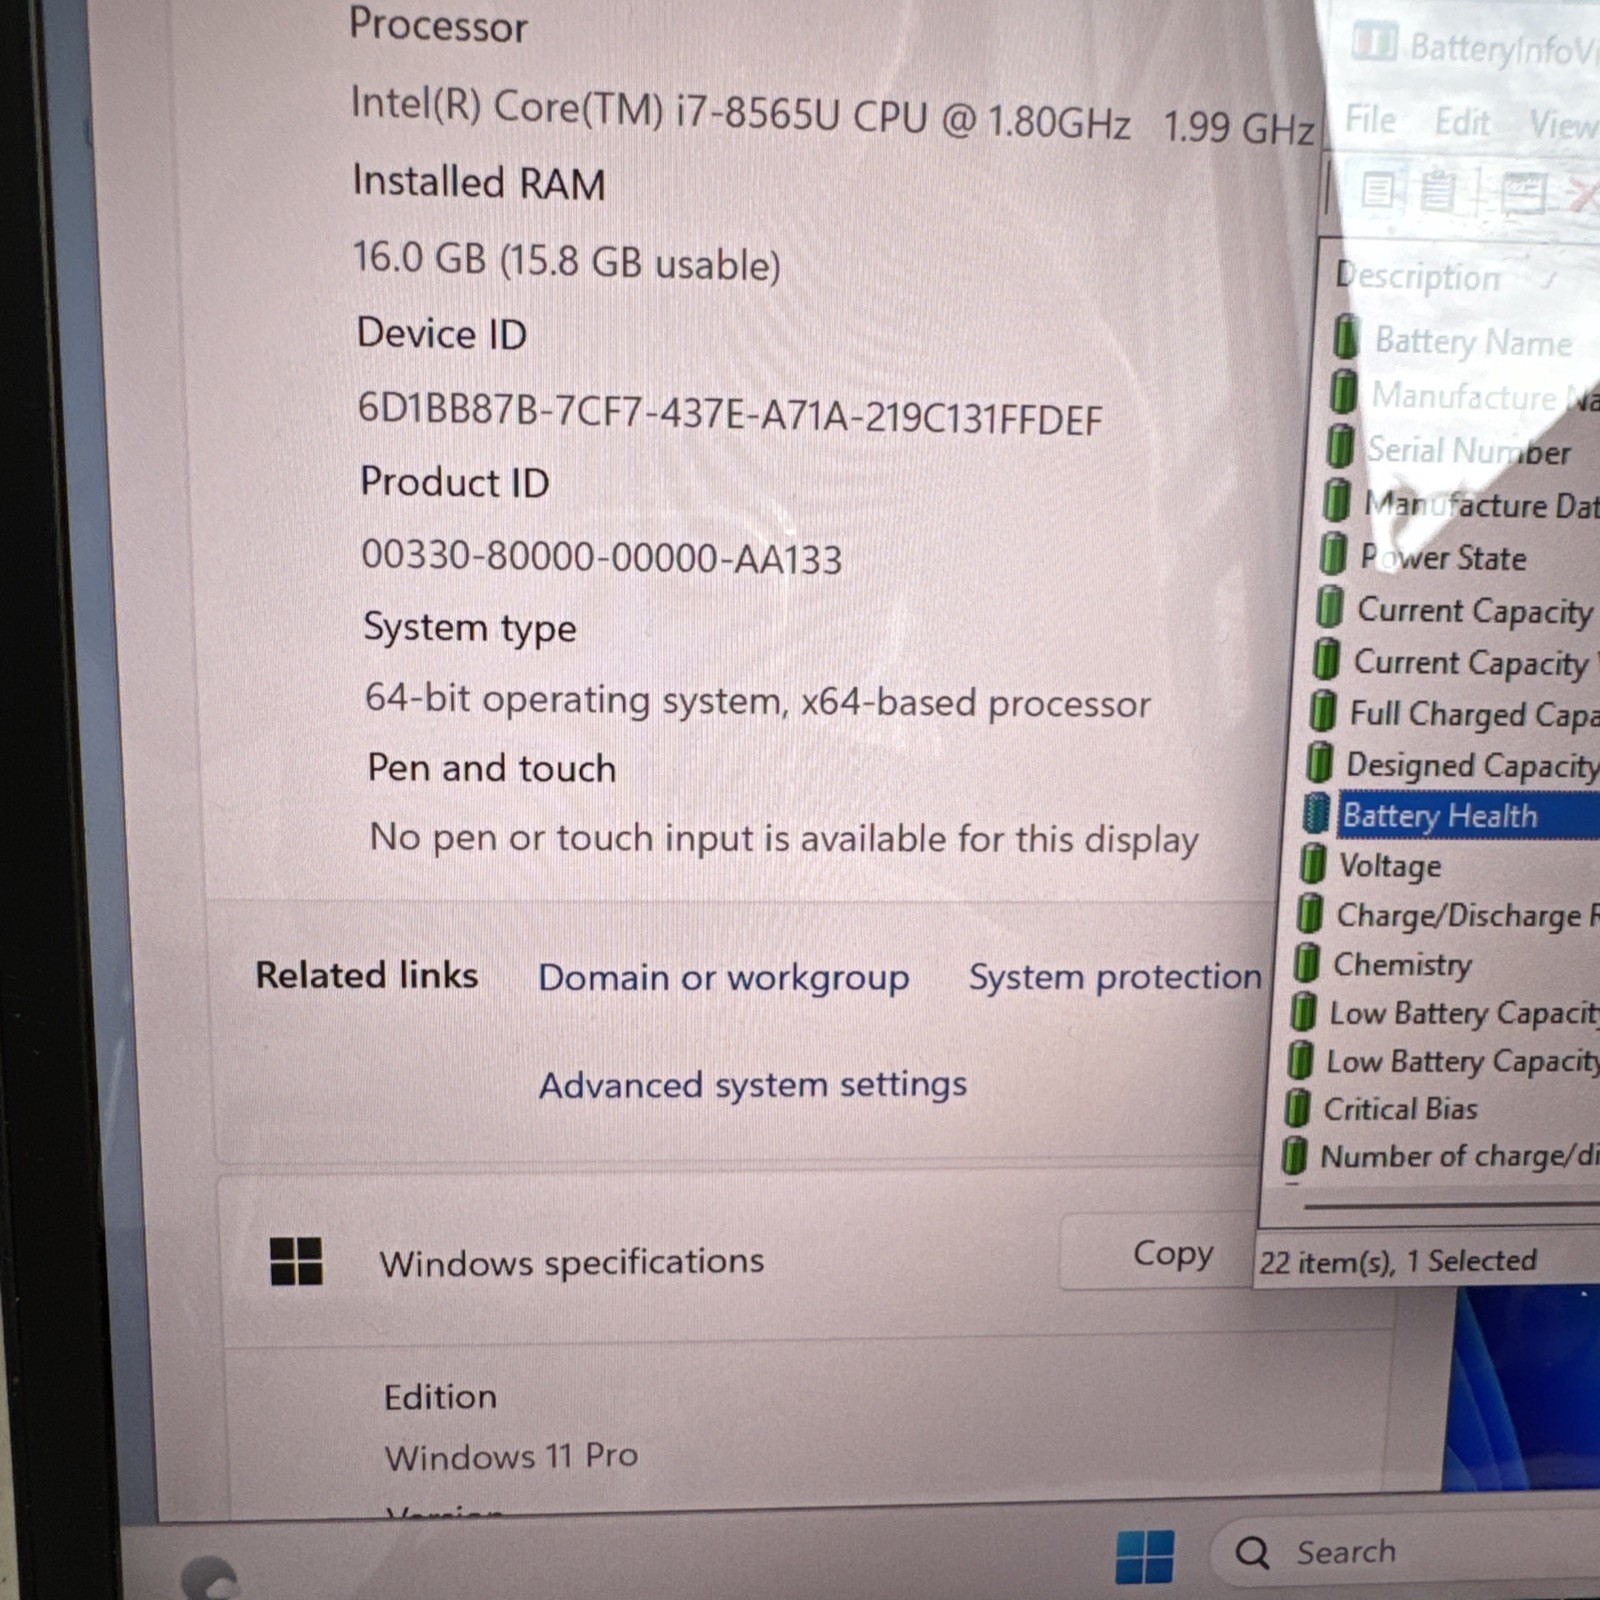
Task: Select the highlighted Battery Health row
Action: click(1452, 815)
